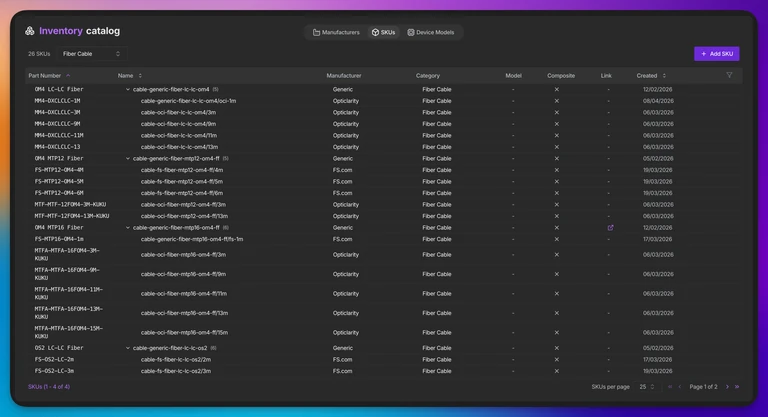
Task: Go to the last page with double arrow
Action: (737, 387)
